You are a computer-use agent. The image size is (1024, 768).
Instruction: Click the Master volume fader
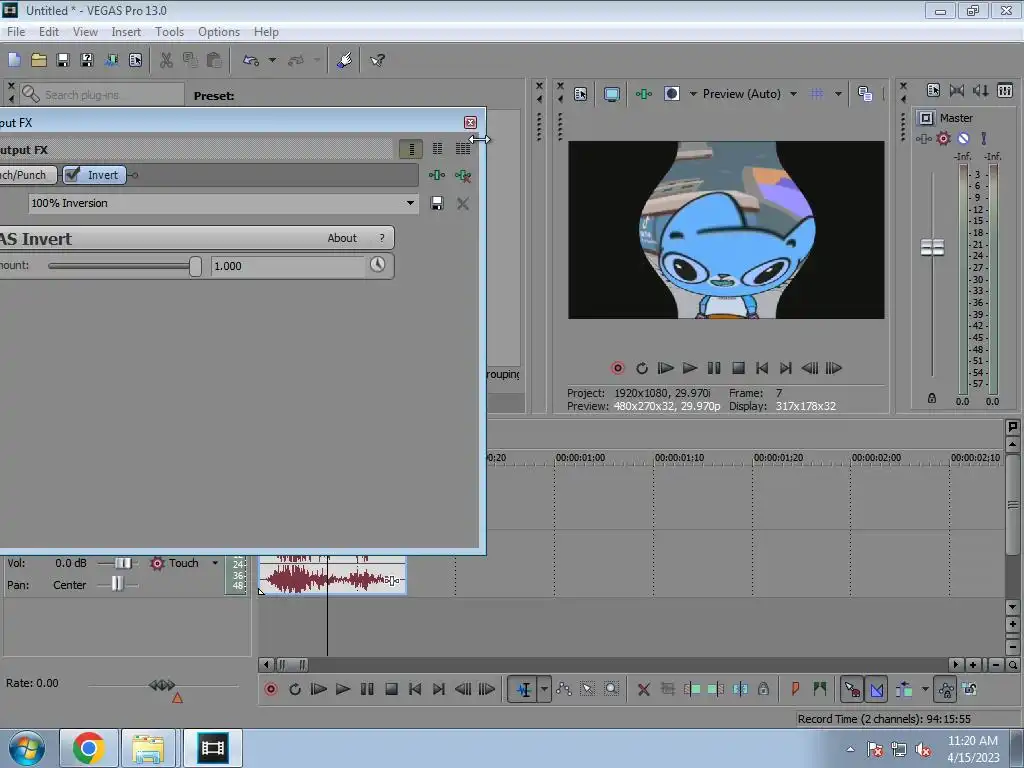click(x=932, y=248)
